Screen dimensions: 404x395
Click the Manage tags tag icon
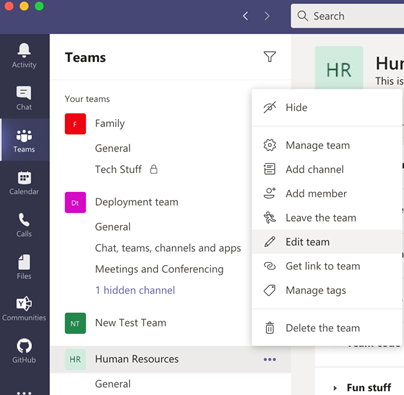tap(270, 290)
